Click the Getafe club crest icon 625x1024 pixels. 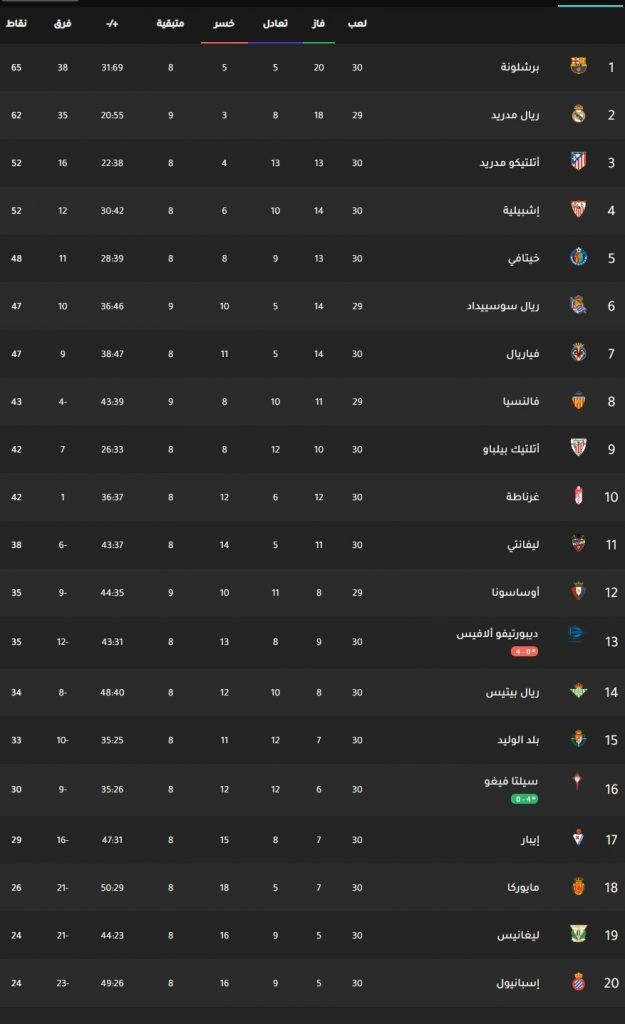tap(578, 257)
